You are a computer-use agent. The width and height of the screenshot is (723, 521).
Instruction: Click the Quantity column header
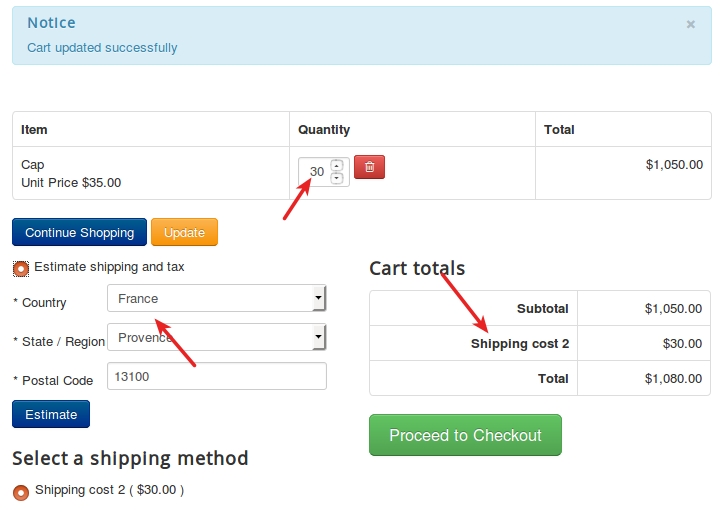click(x=324, y=130)
